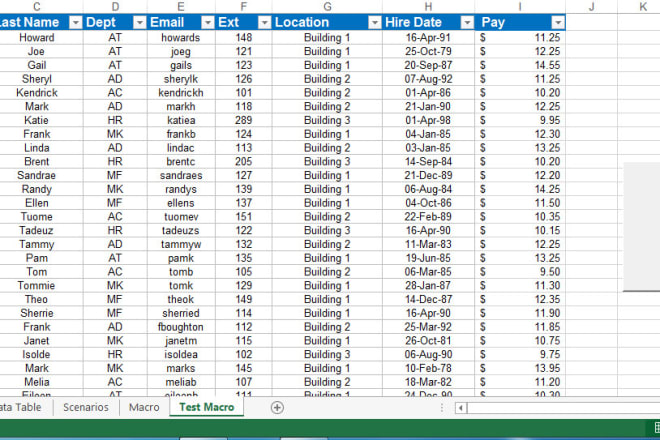Screen dimensions: 660x440
Task: Click the cell containing email 'fboughton'
Action: click(x=180, y=326)
